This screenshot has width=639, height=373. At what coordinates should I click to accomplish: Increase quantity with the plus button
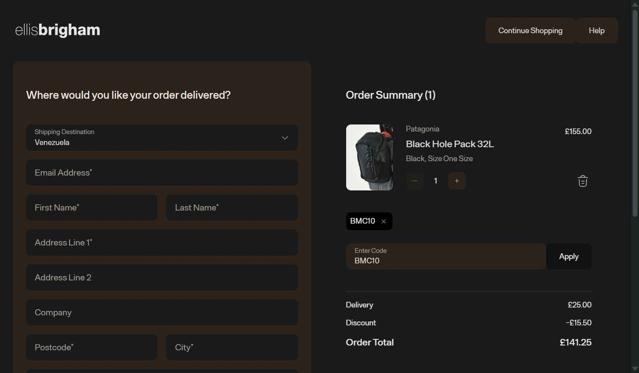click(x=457, y=181)
